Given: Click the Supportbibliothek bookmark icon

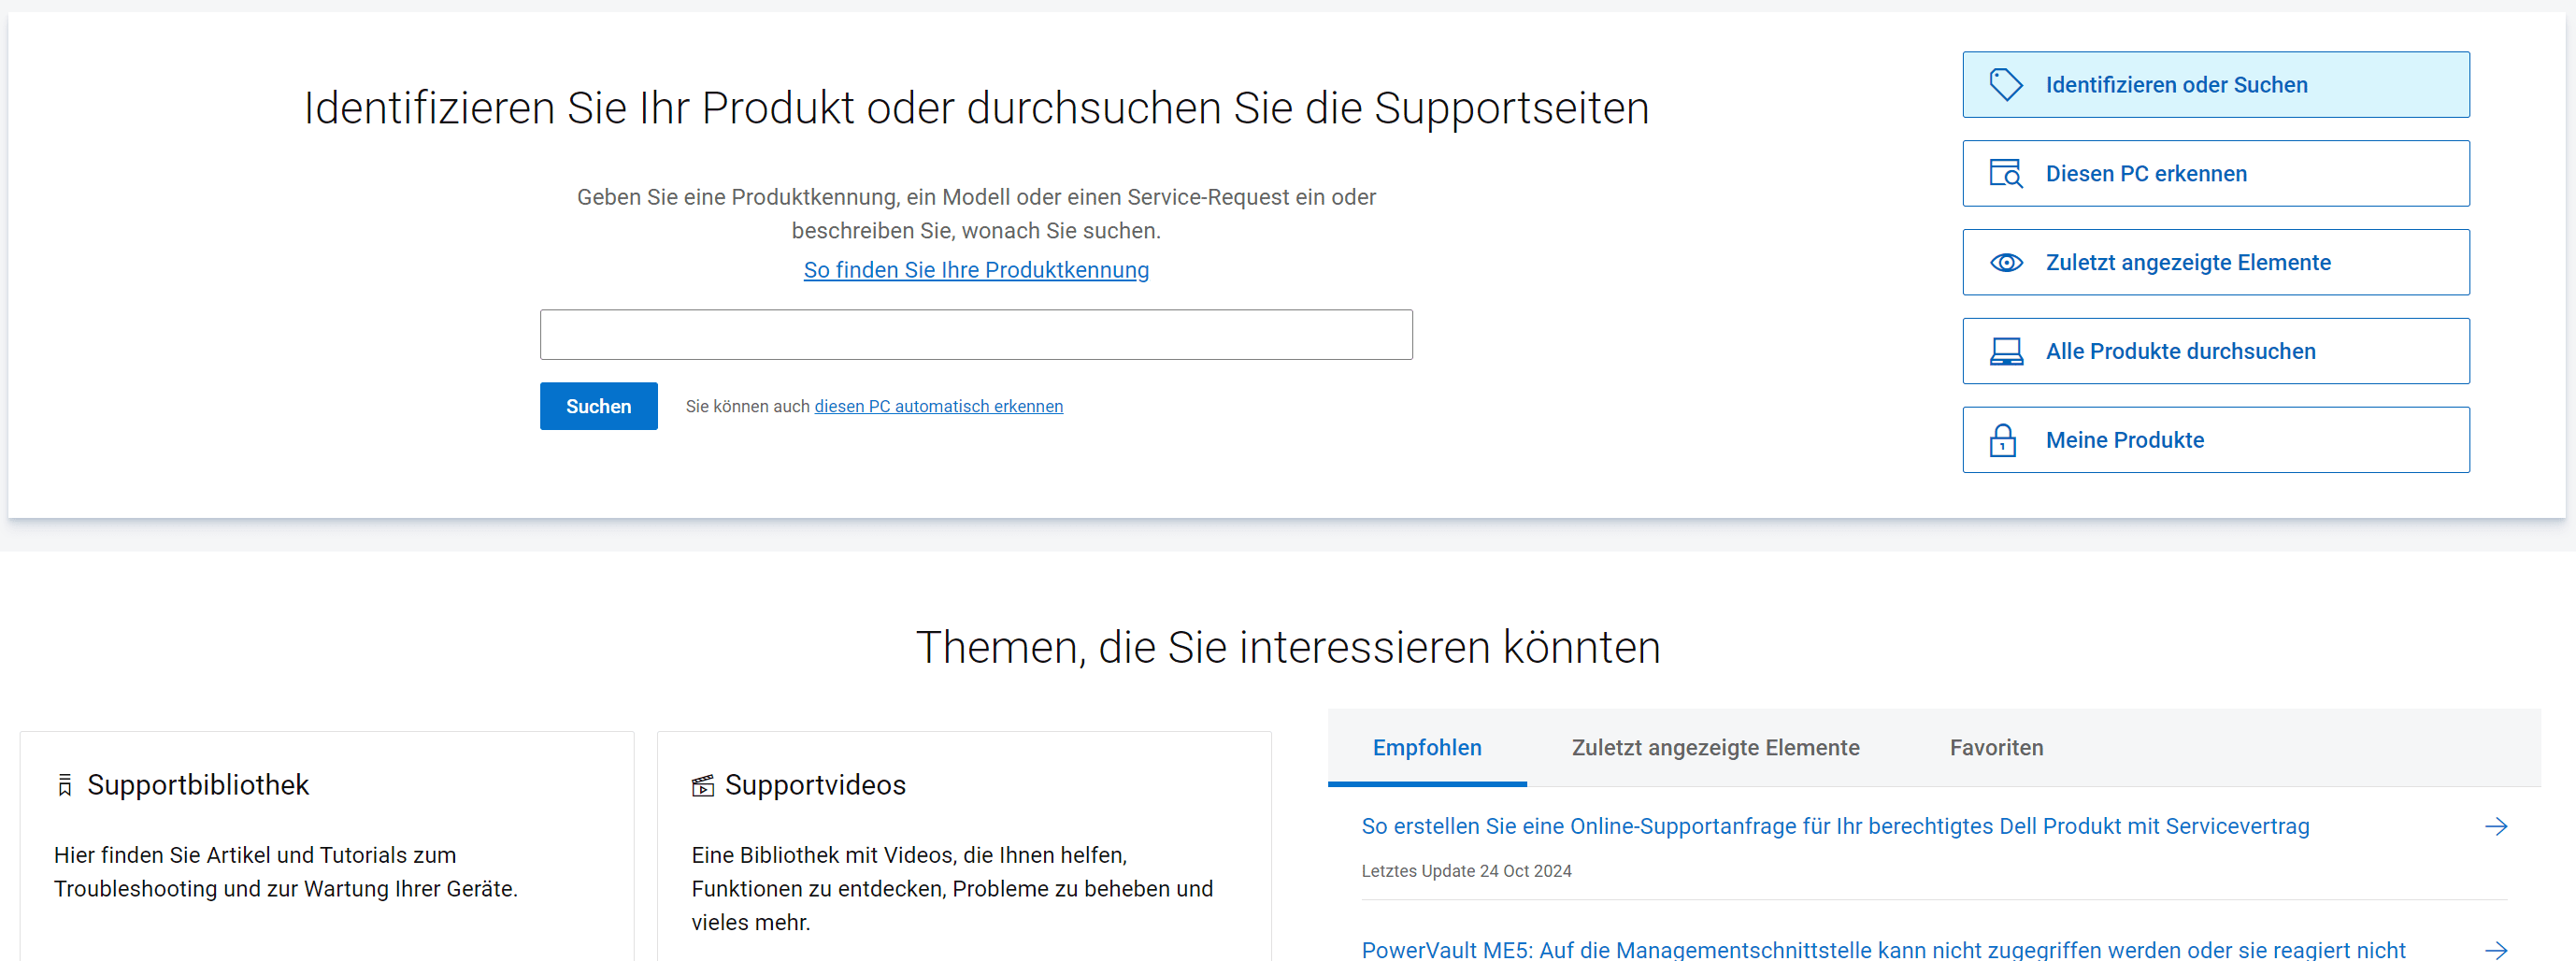Looking at the screenshot, I should pyautogui.click(x=65, y=786).
